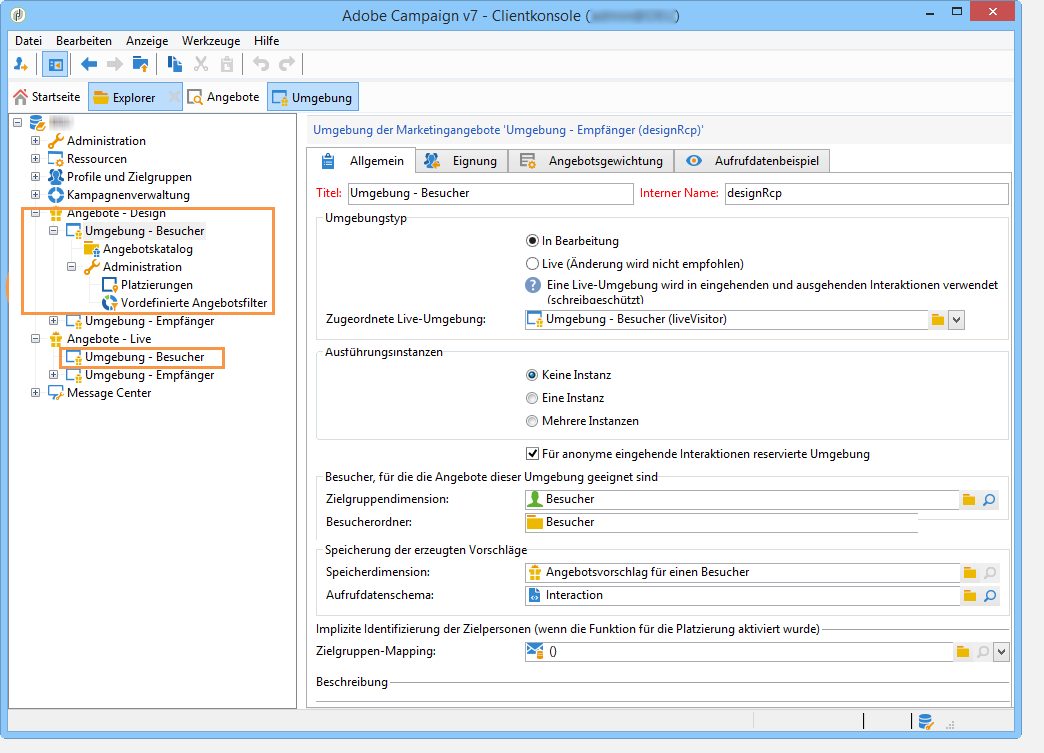The height and width of the screenshot is (753, 1044).
Task: Click into the Titel input field
Action: tap(491, 193)
